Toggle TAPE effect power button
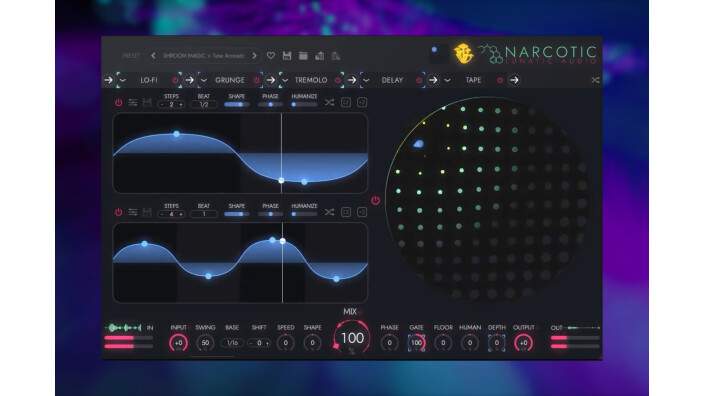 coord(500,80)
